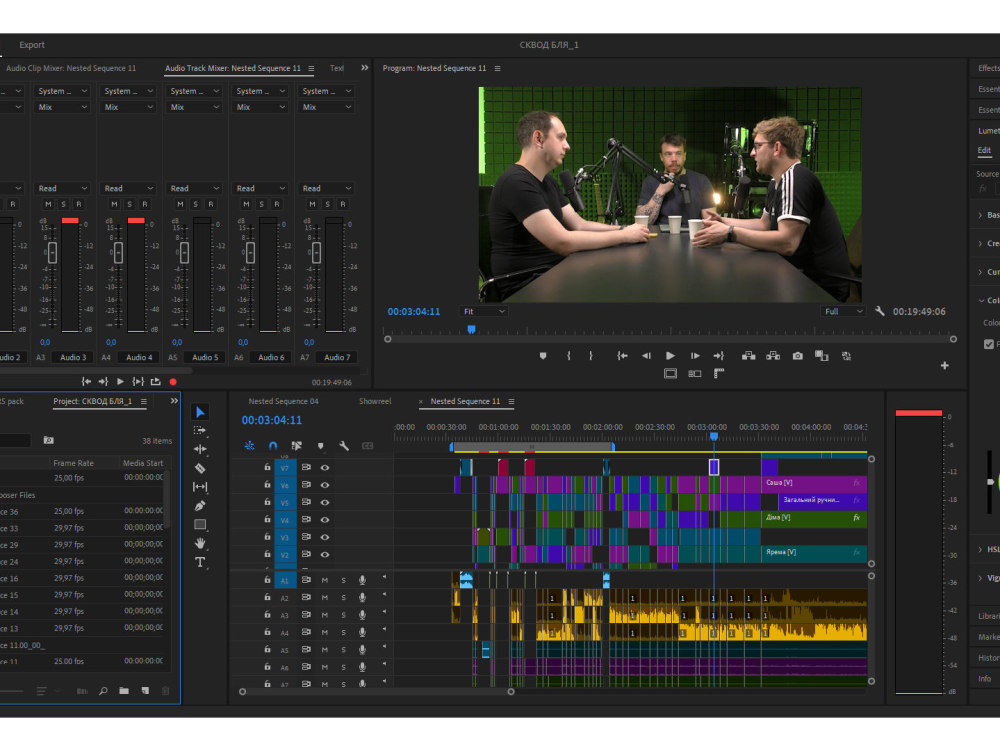Select the Ripple Edit tool
This screenshot has height=751, width=1000.
(200, 449)
